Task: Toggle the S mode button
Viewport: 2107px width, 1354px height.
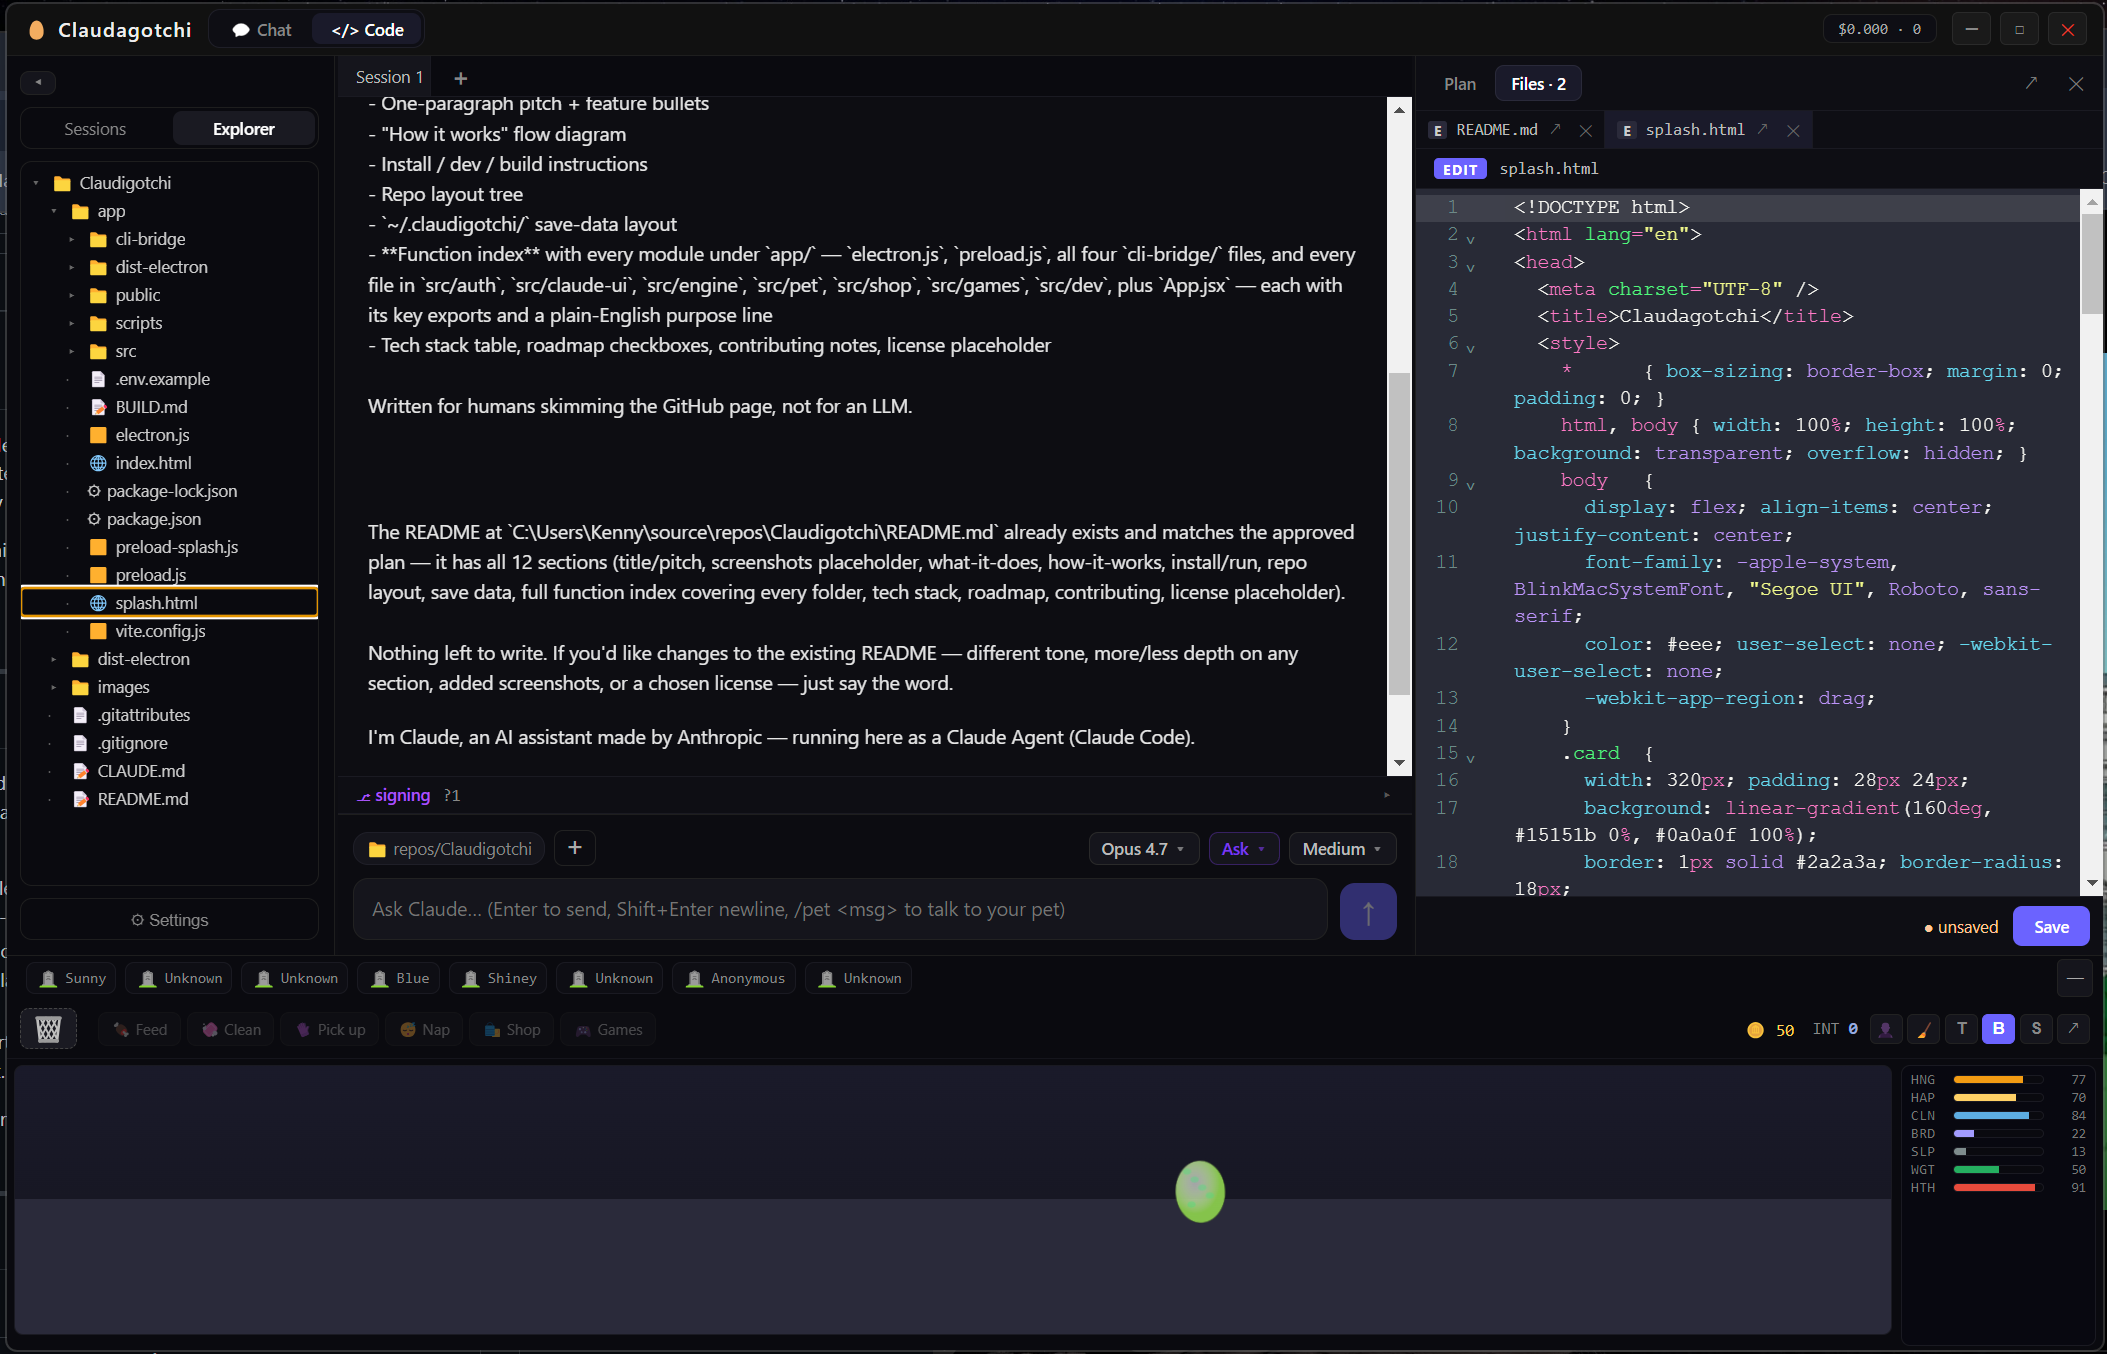Action: click(2036, 1028)
